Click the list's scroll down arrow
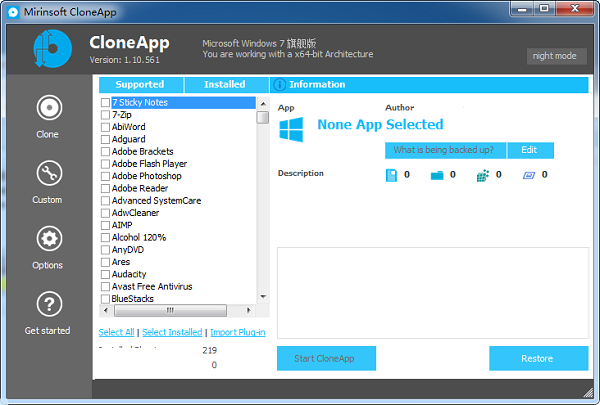This screenshot has width=600, height=405. click(x=263, y=297)
